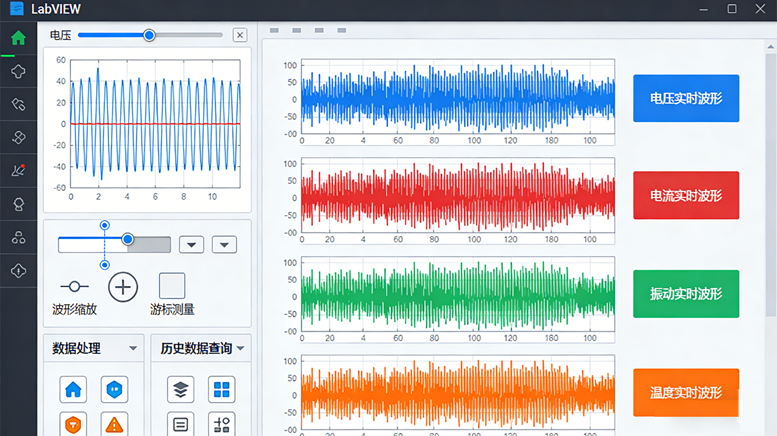Image resolution: width=777 pixels, height=436 pixels.
Task: Click the 振动实时波形 green button
Action: pyautogui.click(x=685, y=294)
